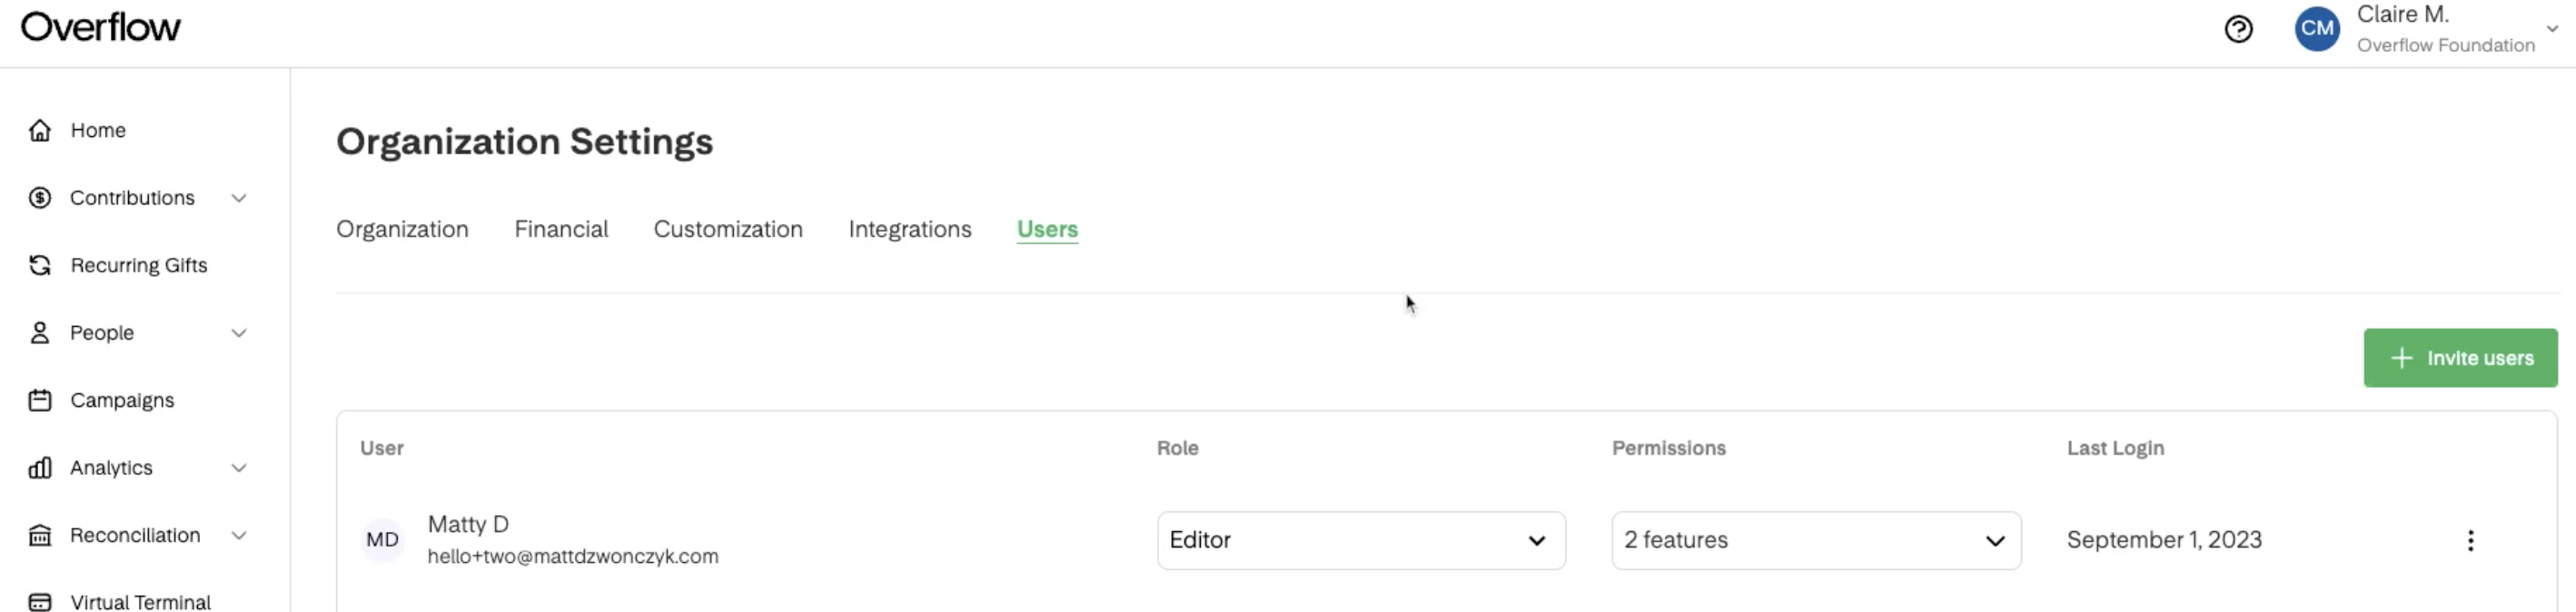
Task: Switch to the Integrations tab
Action: [909, 230]
